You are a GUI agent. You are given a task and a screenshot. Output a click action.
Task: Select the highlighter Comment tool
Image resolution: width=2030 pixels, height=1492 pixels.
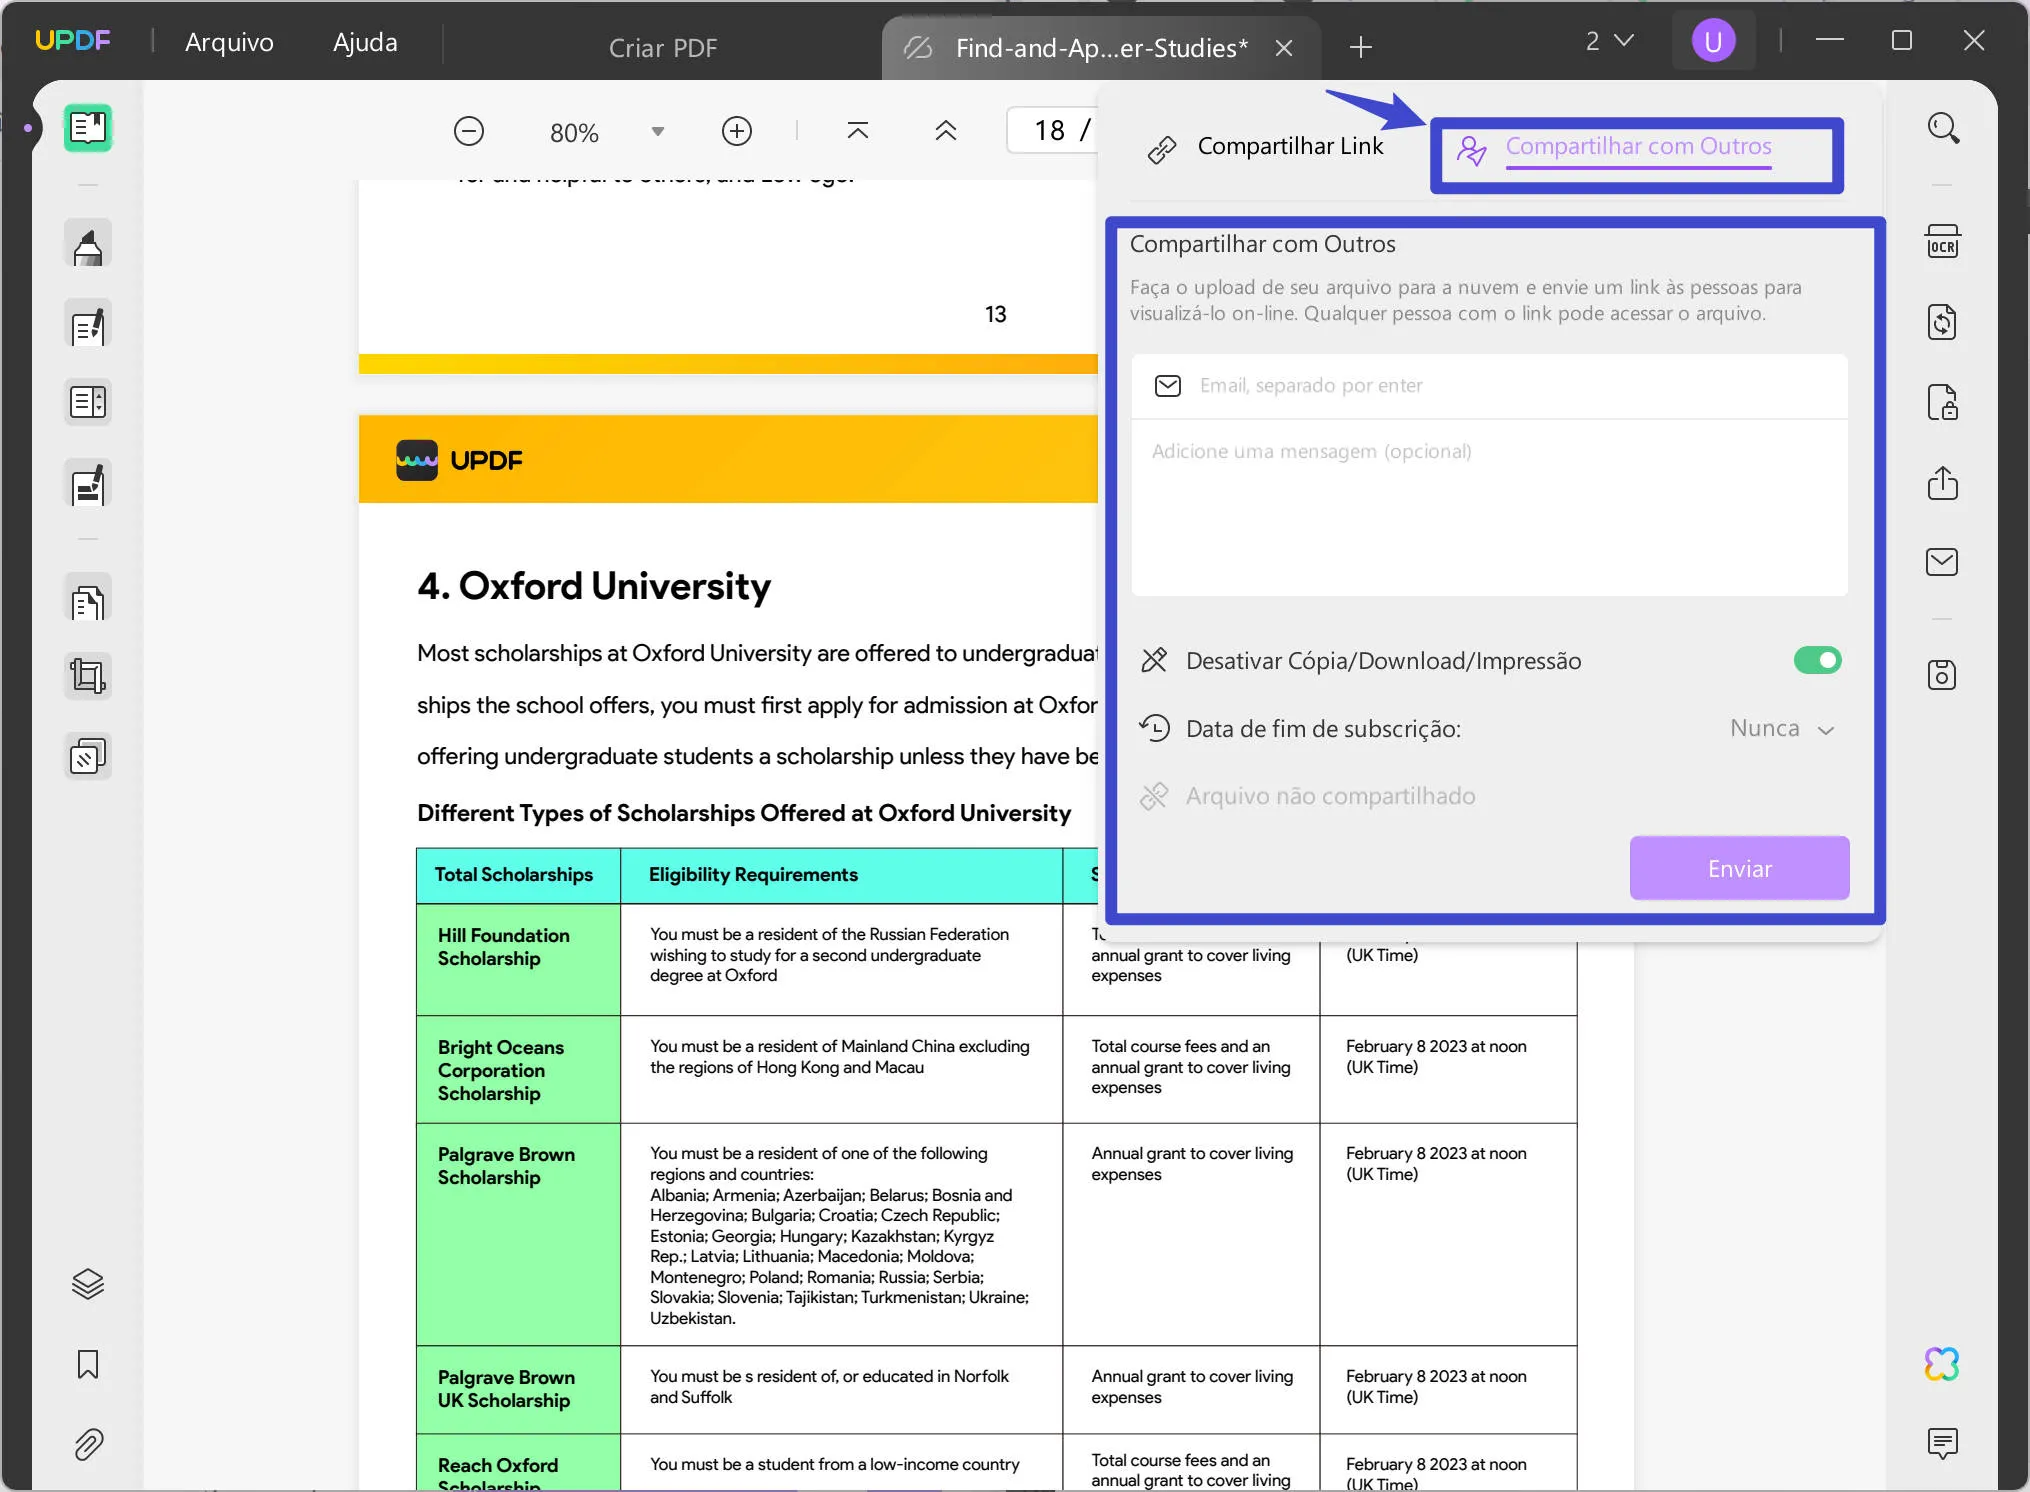click(88, 245)
